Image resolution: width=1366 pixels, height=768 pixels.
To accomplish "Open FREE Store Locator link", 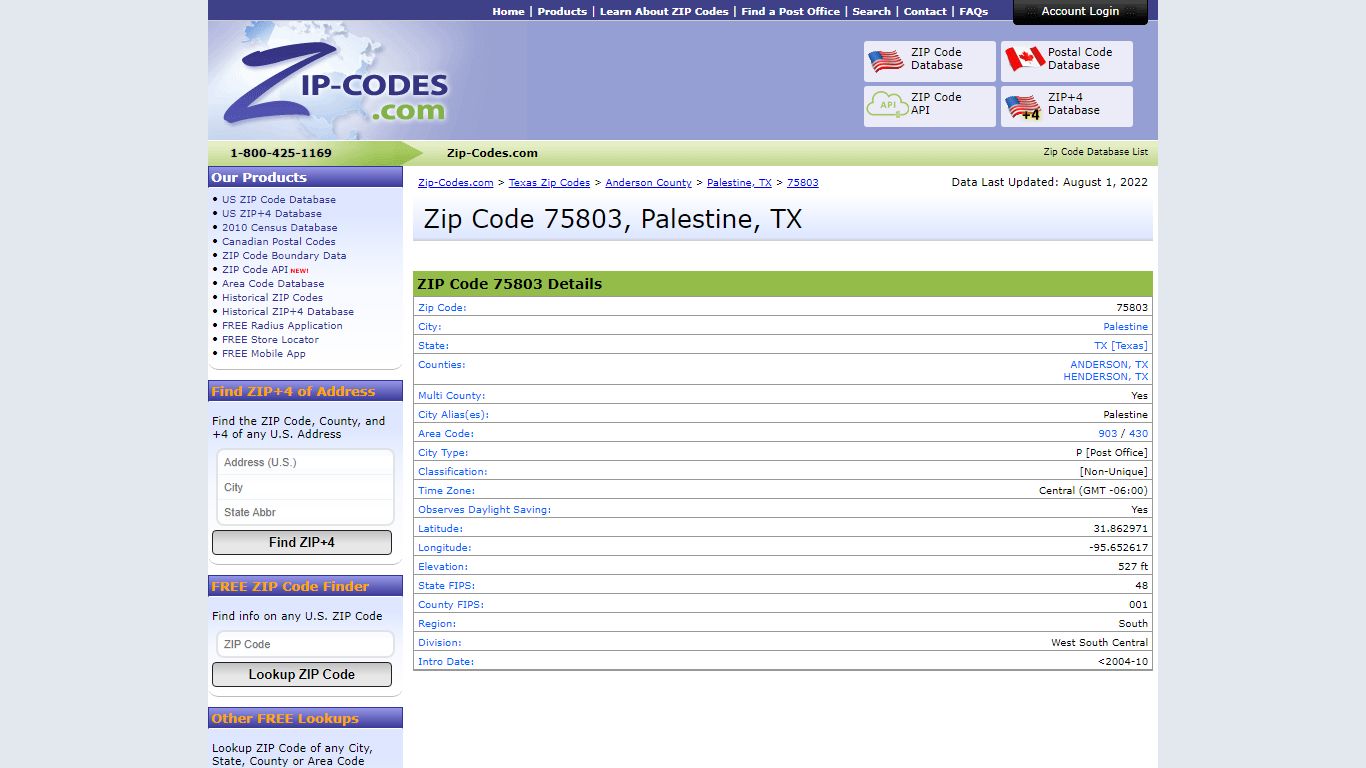I will (x=270, y=340).
